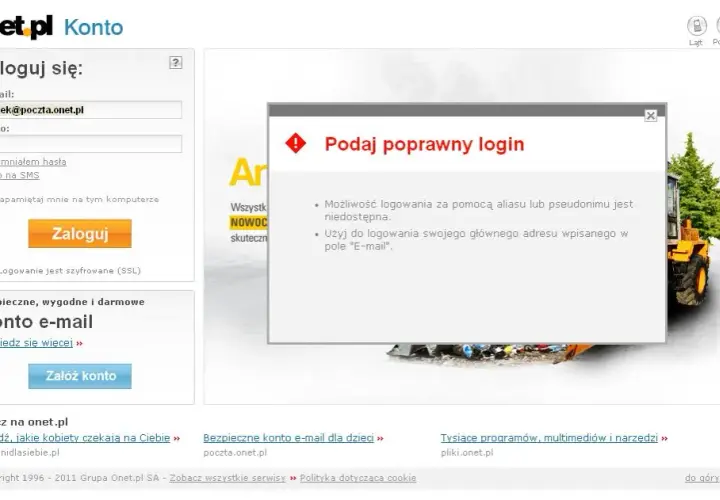The image size is (720, 500).
Task: Focus the e-mail field containing poczta.onet.pl
Action: (90, 110)
